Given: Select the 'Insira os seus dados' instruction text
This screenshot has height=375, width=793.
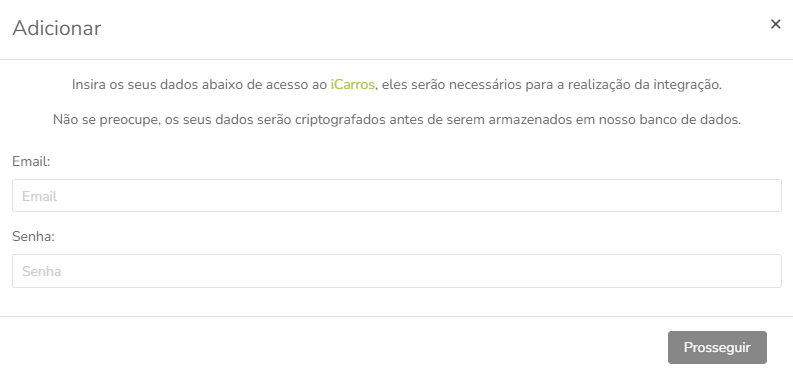Looking at the screenshot, I should 396,85.
